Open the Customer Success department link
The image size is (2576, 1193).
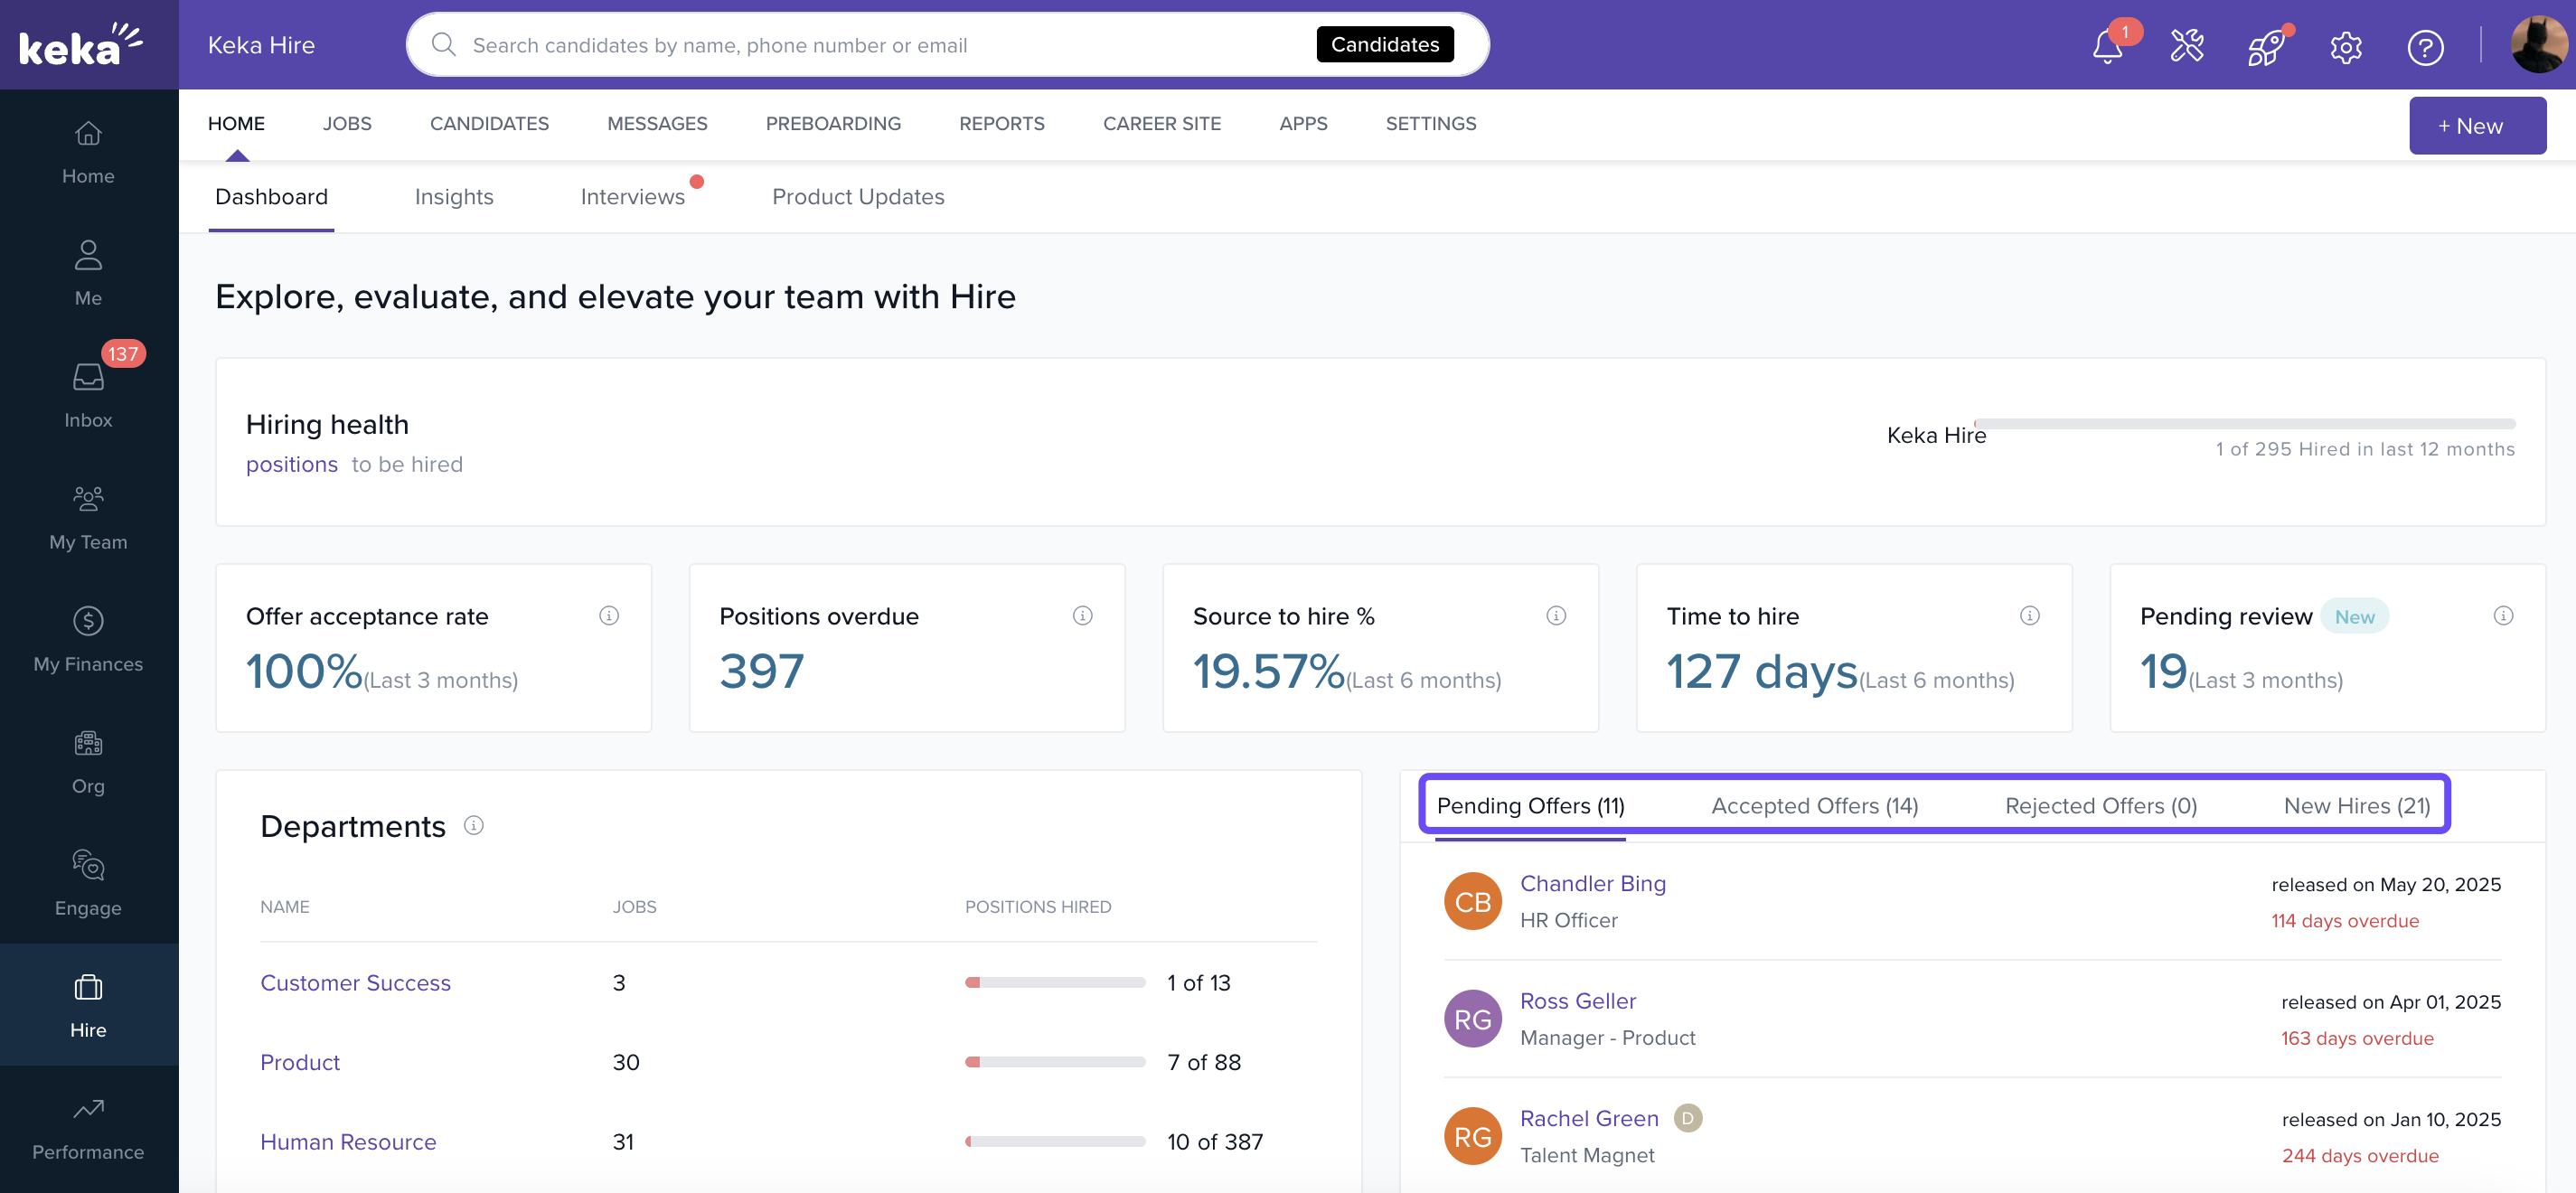[x=355, y=983]
